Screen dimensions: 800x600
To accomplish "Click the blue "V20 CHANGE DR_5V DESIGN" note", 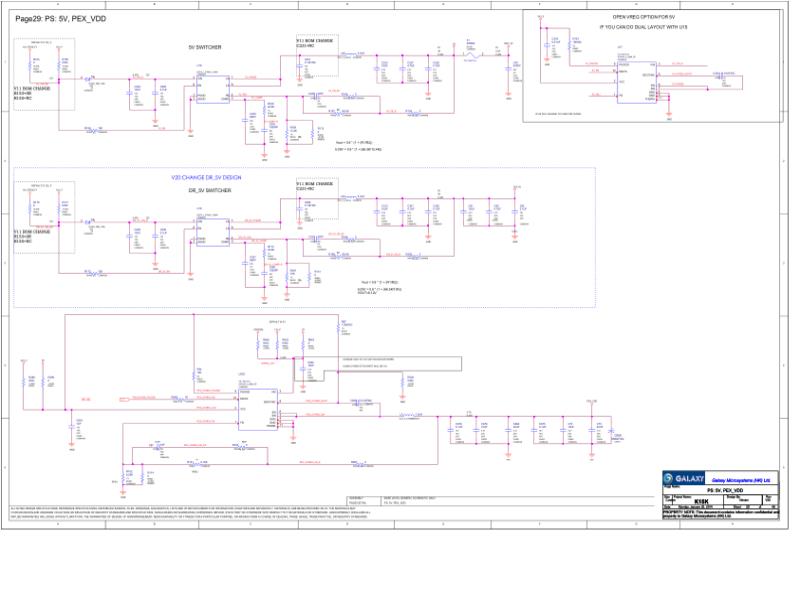I will click(206, 178).
